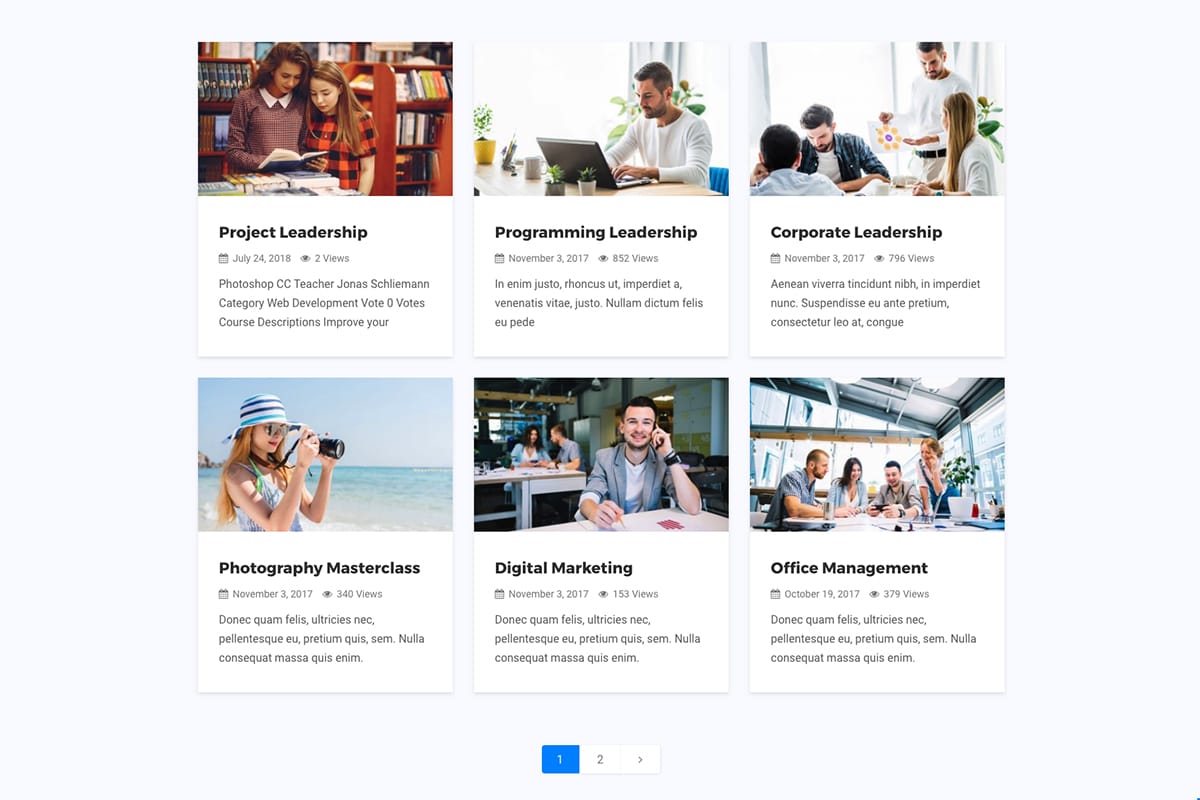Click the 2 Views count text
The image size is (1200, 800).
point(332,258)
